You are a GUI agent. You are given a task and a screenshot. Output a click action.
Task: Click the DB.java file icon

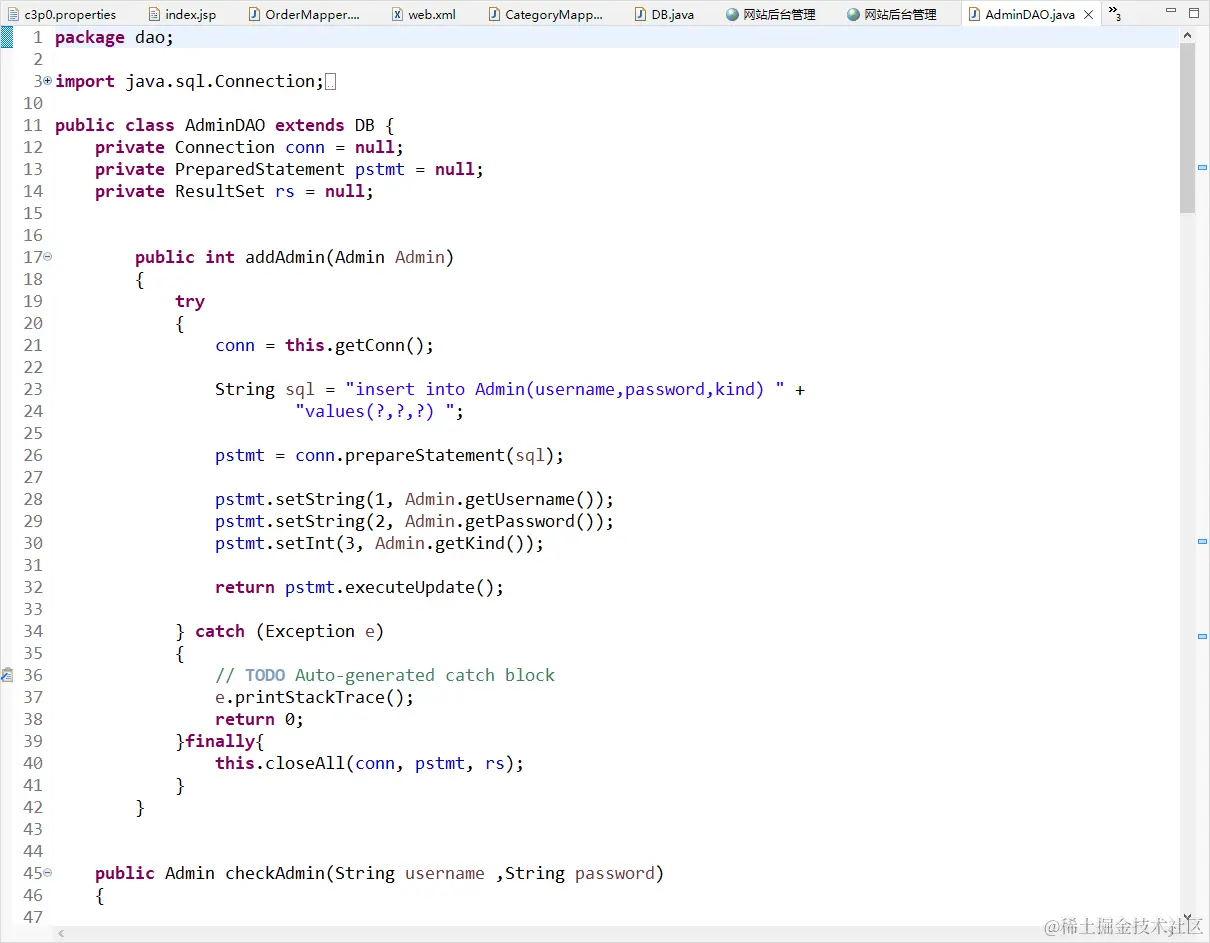click(640, 14)
